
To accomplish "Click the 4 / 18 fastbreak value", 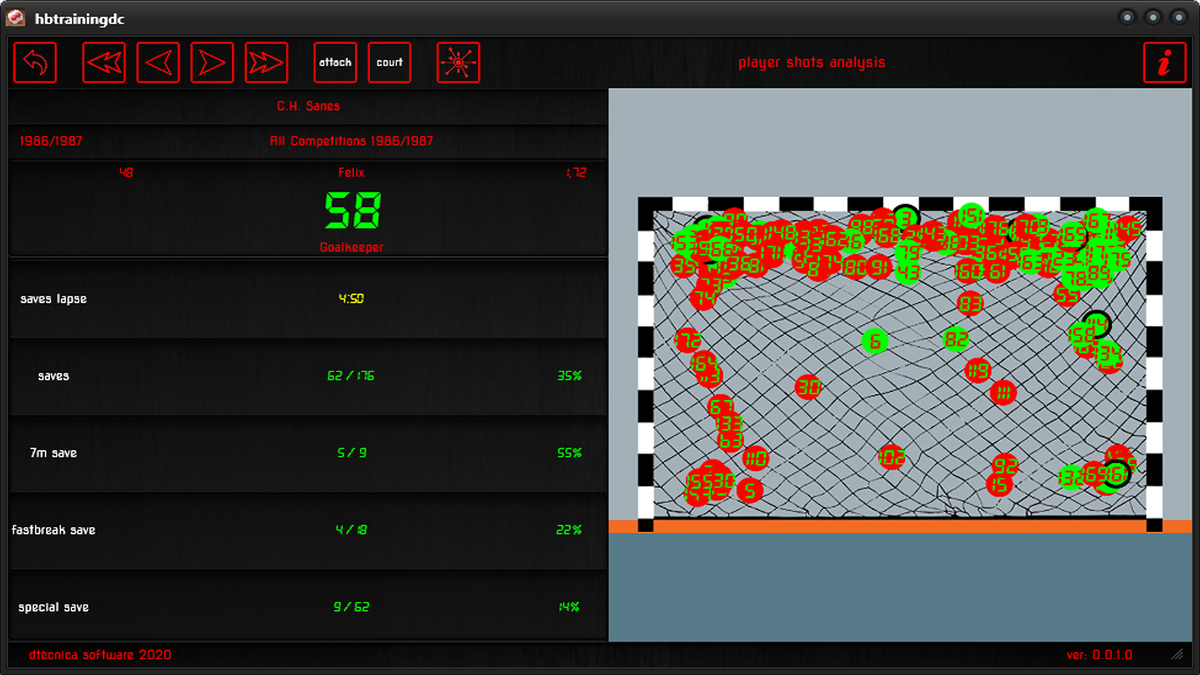I will click(351, 530).
